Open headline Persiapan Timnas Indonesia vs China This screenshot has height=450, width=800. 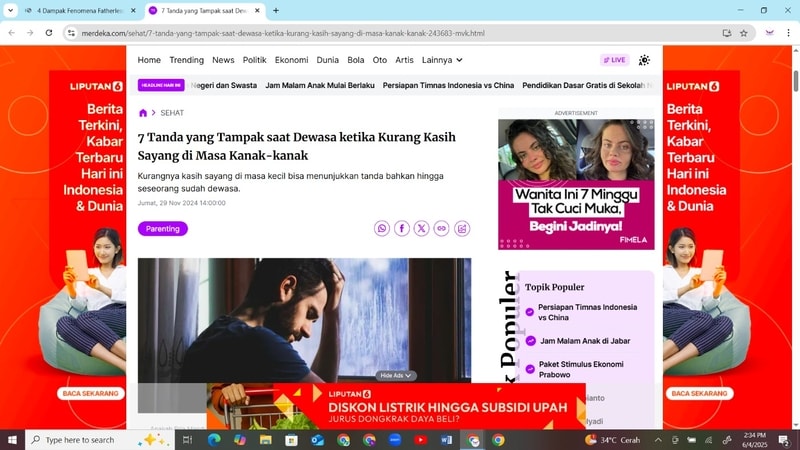pos(448,85)
